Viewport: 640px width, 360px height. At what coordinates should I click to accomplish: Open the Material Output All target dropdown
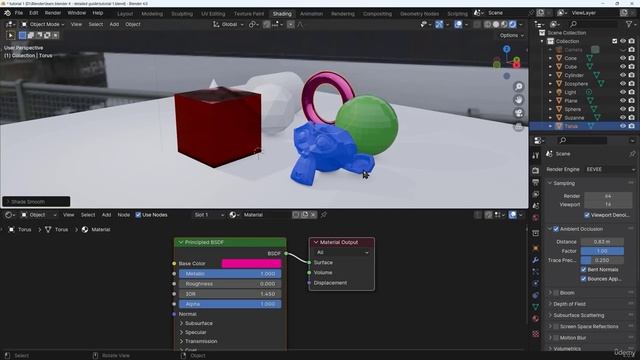click(342, 253)
